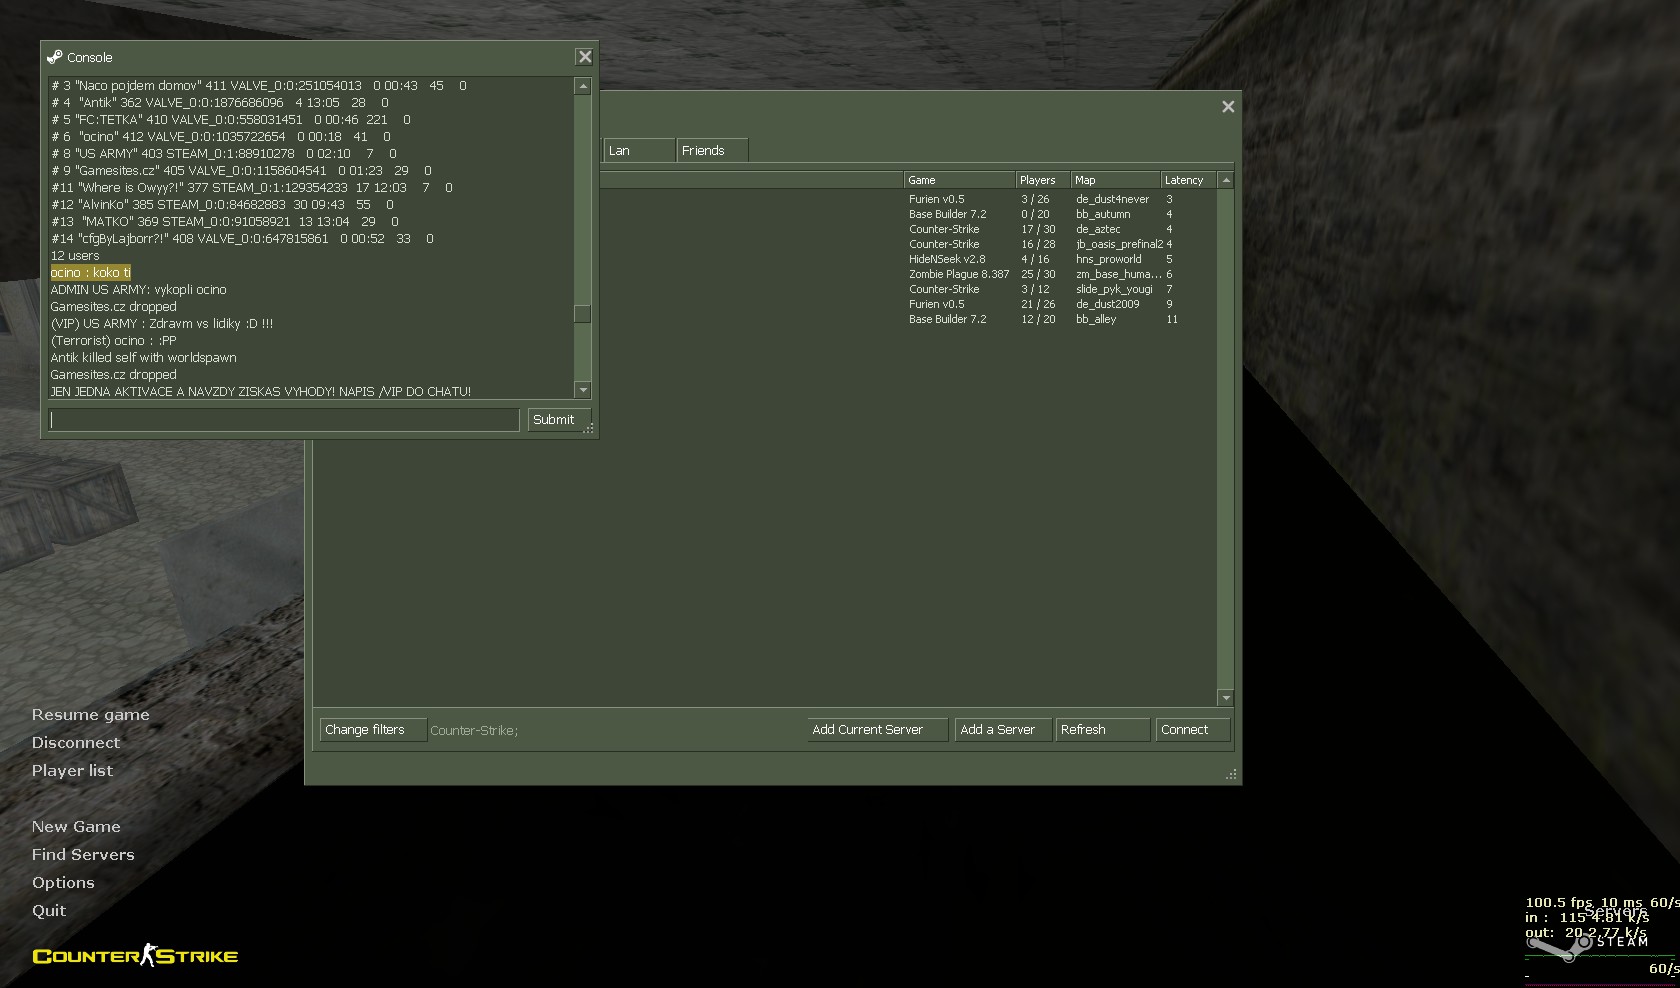Click Add a Server button
The width and height of the screenshot is (1680, 988).
1002,730
